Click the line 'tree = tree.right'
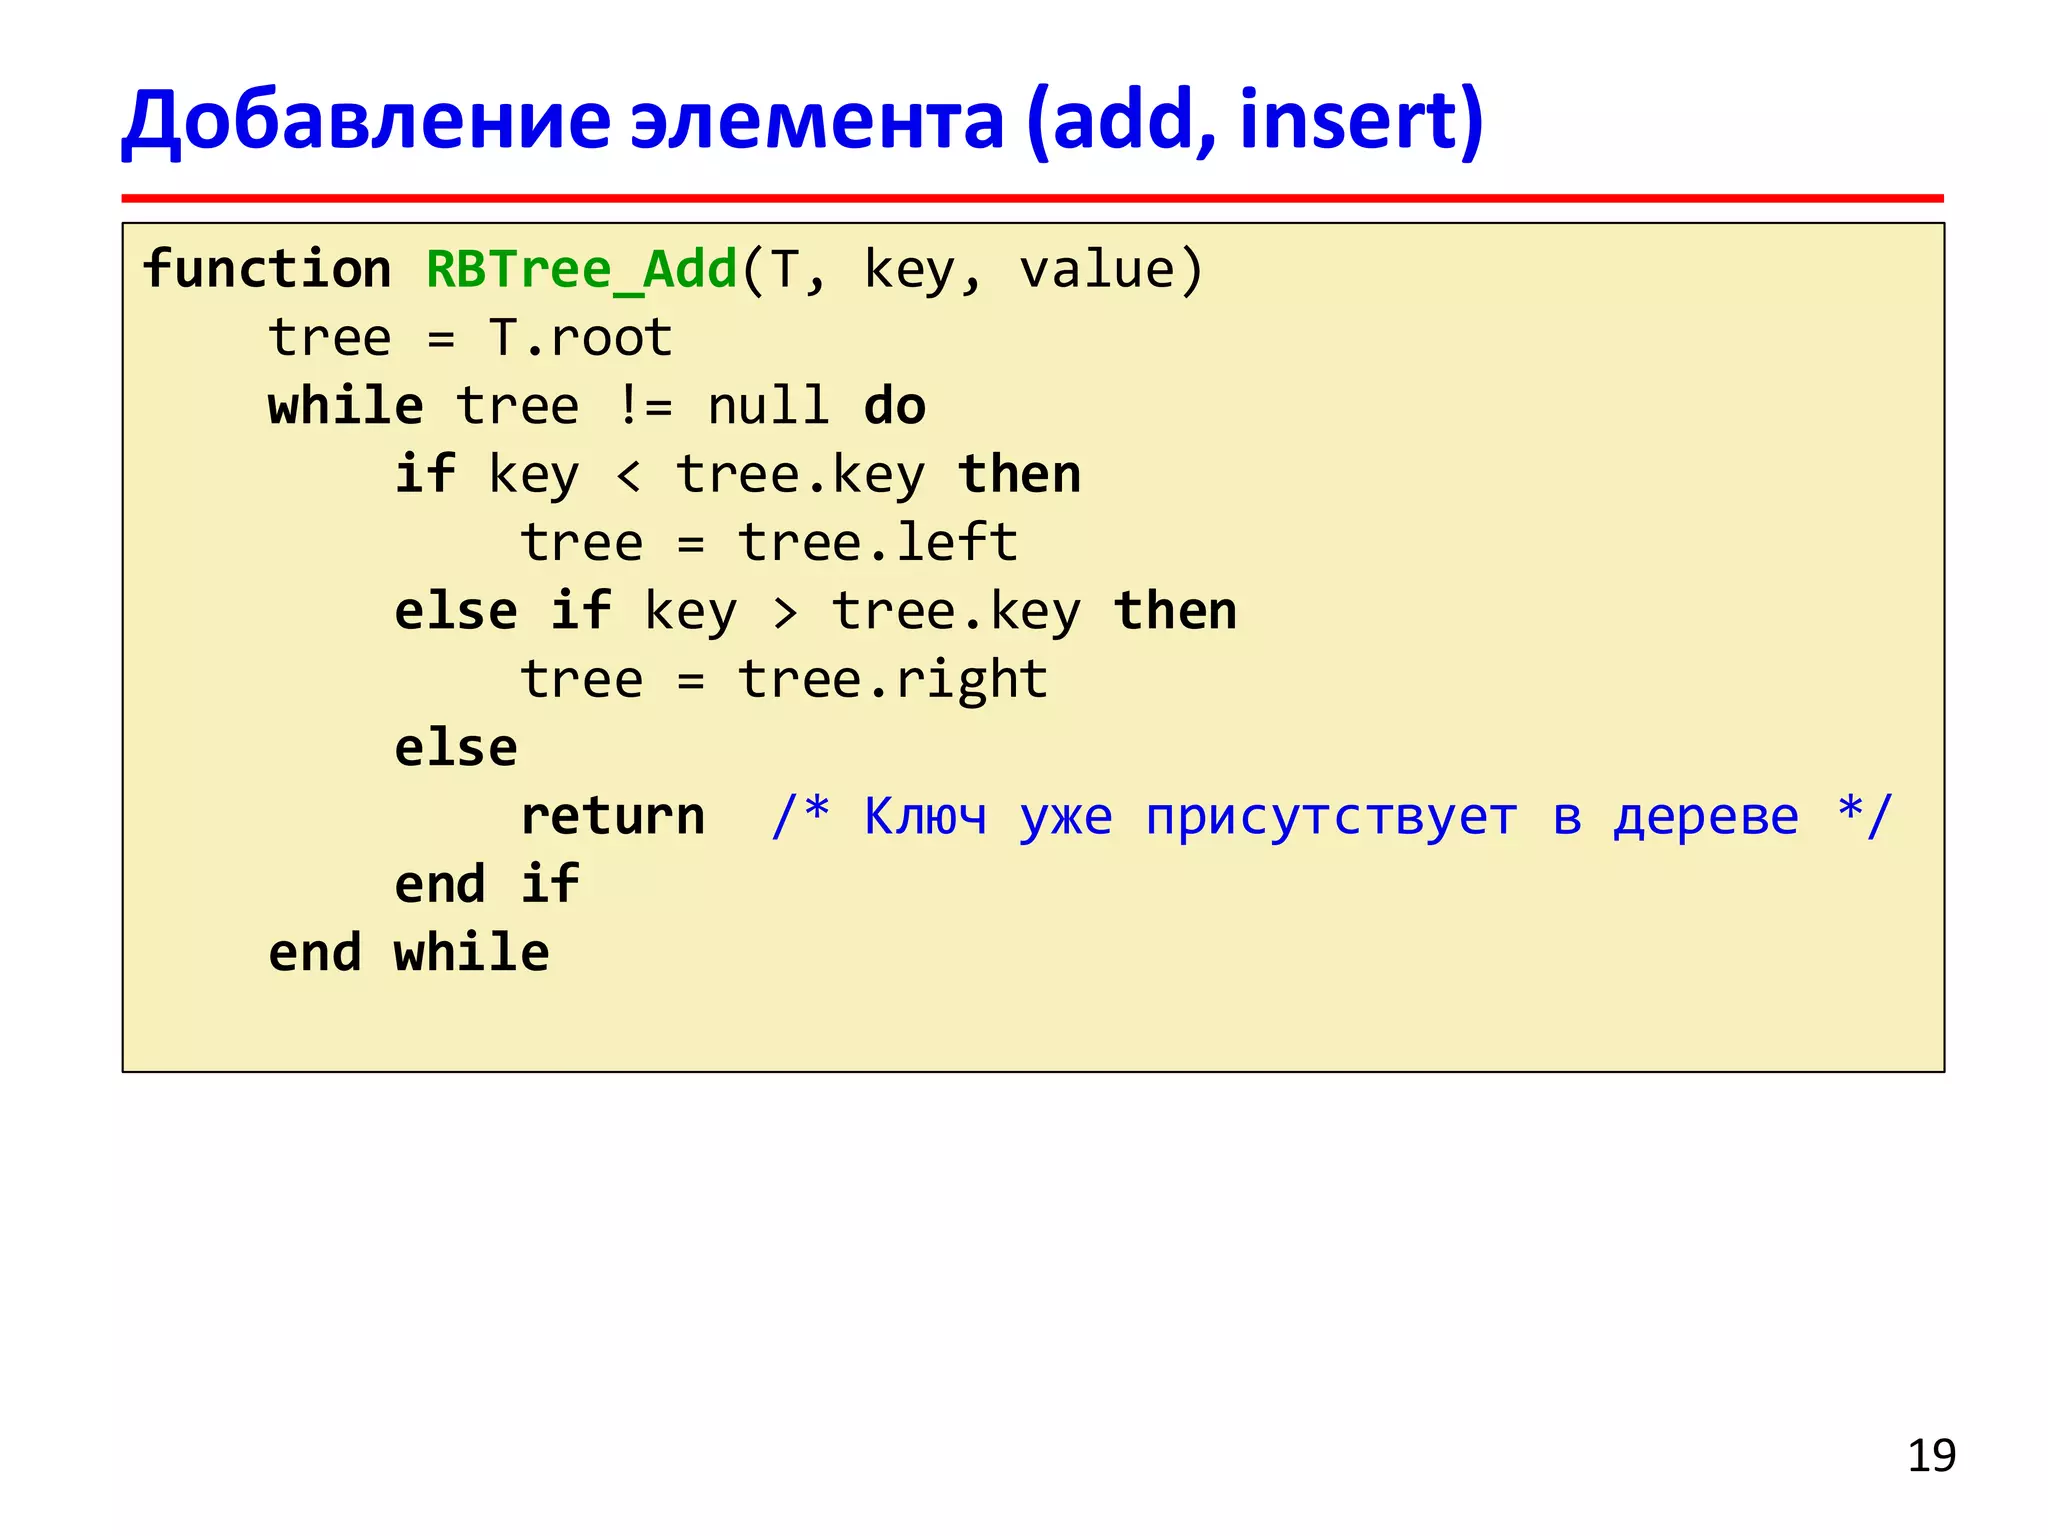The height and width of the screenshot is (1536, 2048). [784, 681]
